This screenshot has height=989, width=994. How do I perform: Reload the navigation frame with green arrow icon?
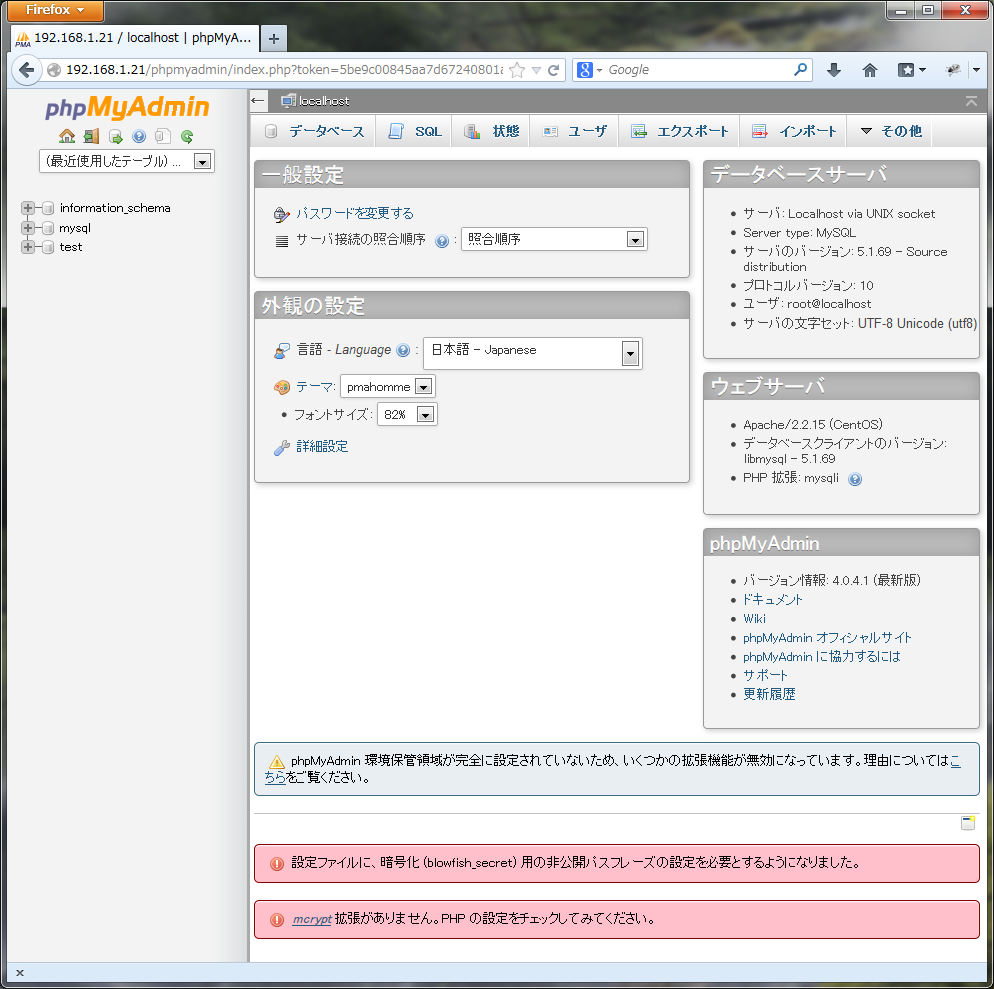pos(187,136)
